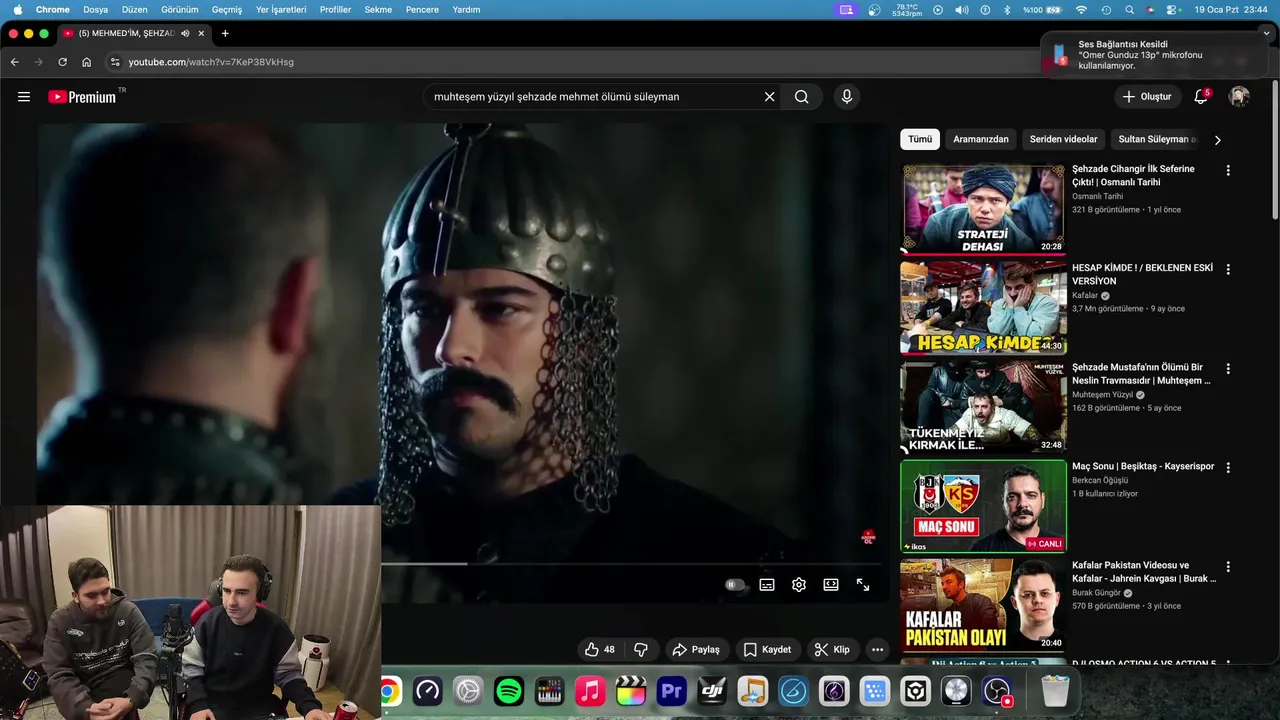This screenshot has height=720, width=1280.
Task: Enter full screen player mode
Action: click(x=863, y=585)
